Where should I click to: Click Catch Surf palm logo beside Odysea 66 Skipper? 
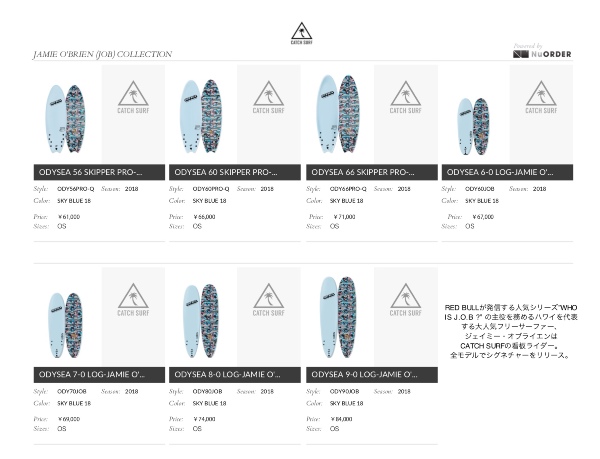405,103
